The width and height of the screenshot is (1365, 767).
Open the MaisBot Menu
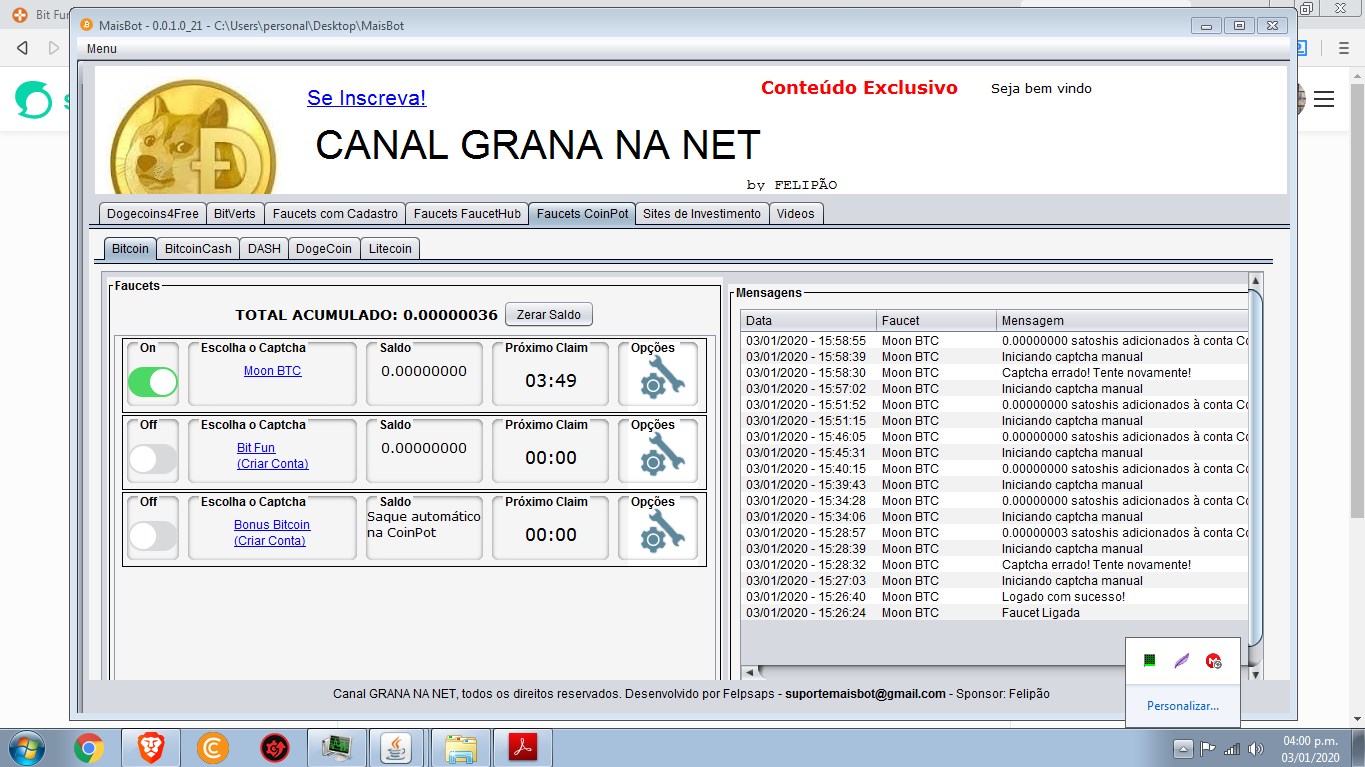click(x=102, y=49)
